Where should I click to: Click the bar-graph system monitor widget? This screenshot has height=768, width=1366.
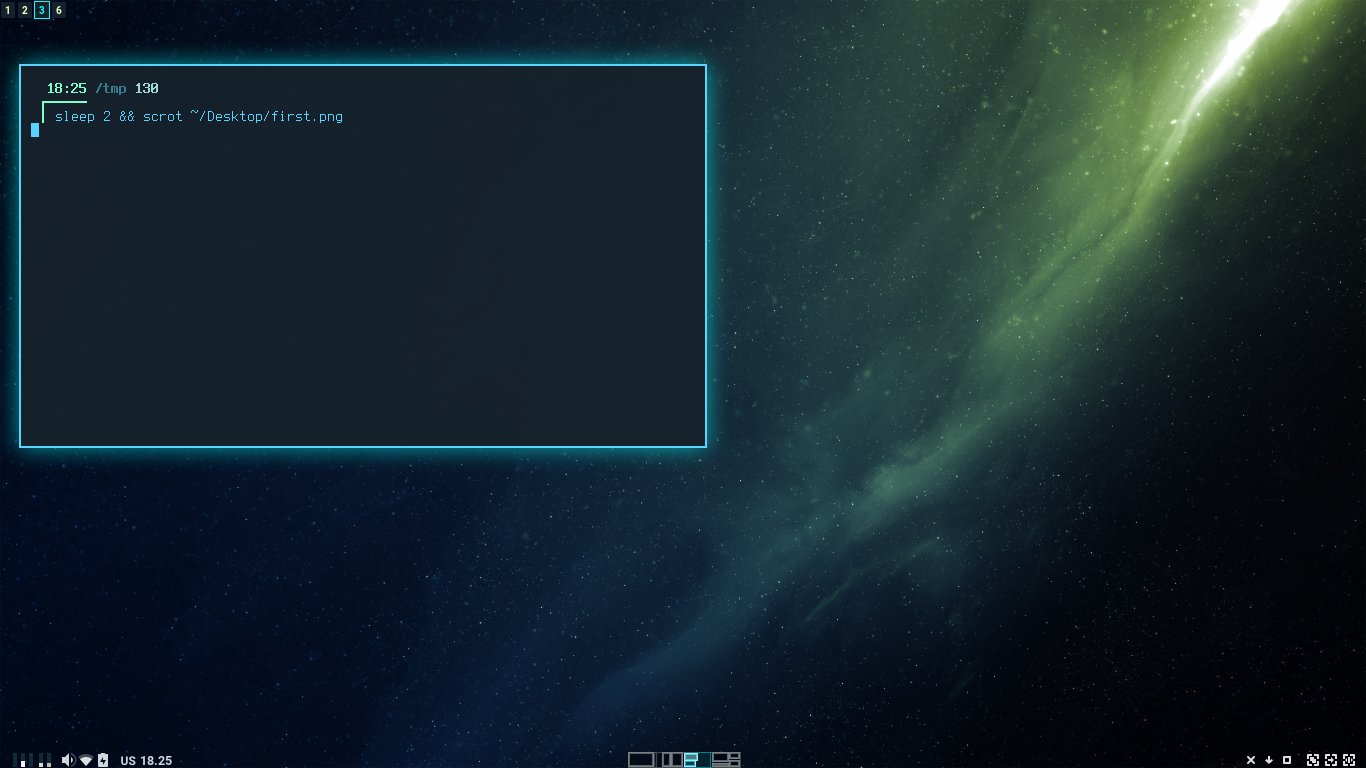pos(32,760)
